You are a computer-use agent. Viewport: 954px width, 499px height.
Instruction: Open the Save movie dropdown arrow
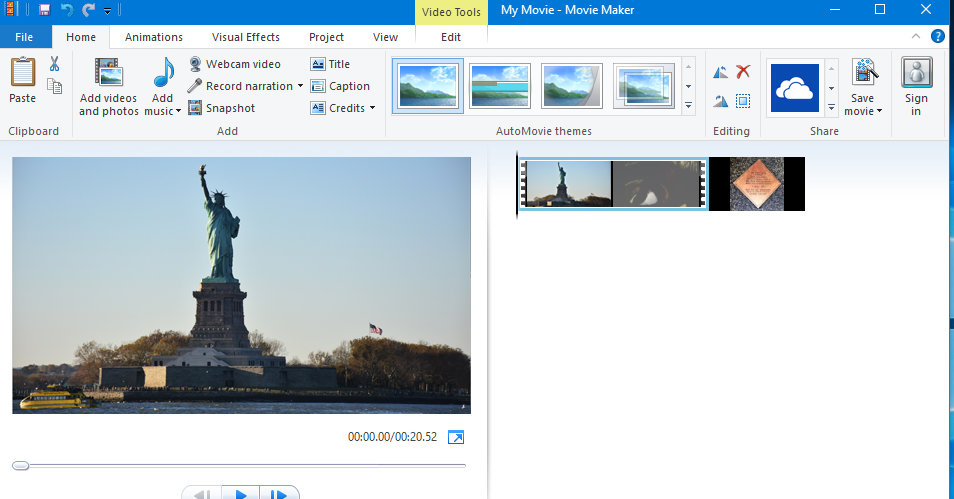[x=879, y=111]
